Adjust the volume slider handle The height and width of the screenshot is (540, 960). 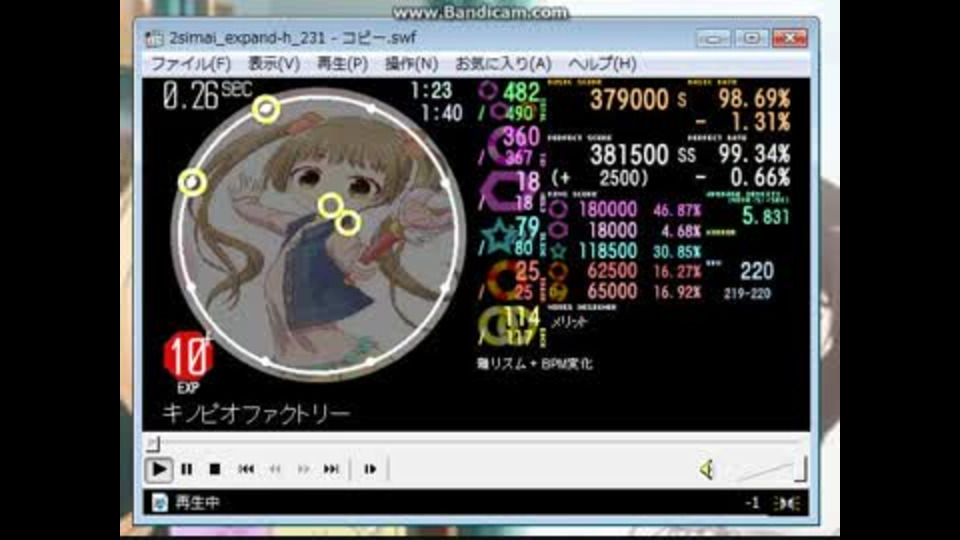pos(800,469)
